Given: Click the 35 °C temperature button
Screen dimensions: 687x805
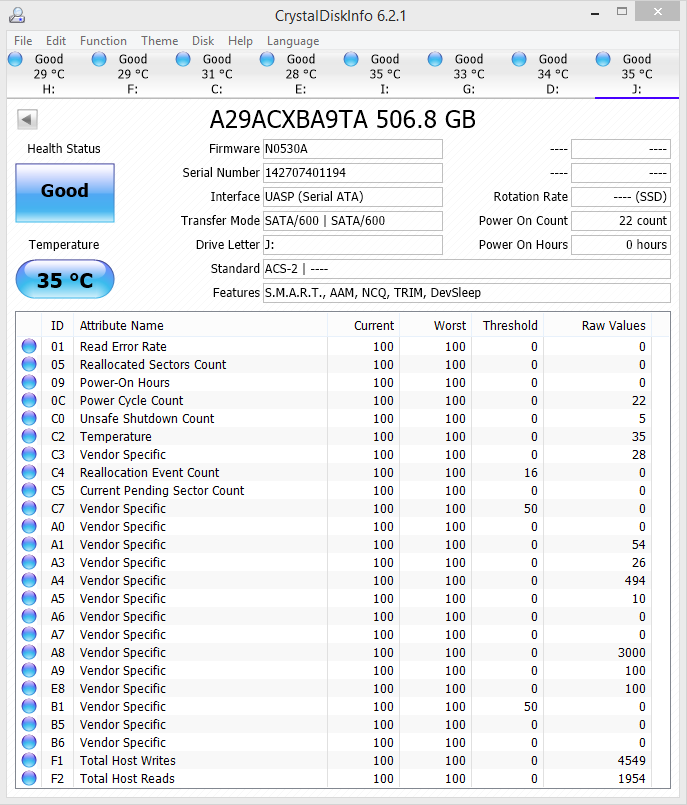Looking at the screenshot, I should click(x=65, y=280).
